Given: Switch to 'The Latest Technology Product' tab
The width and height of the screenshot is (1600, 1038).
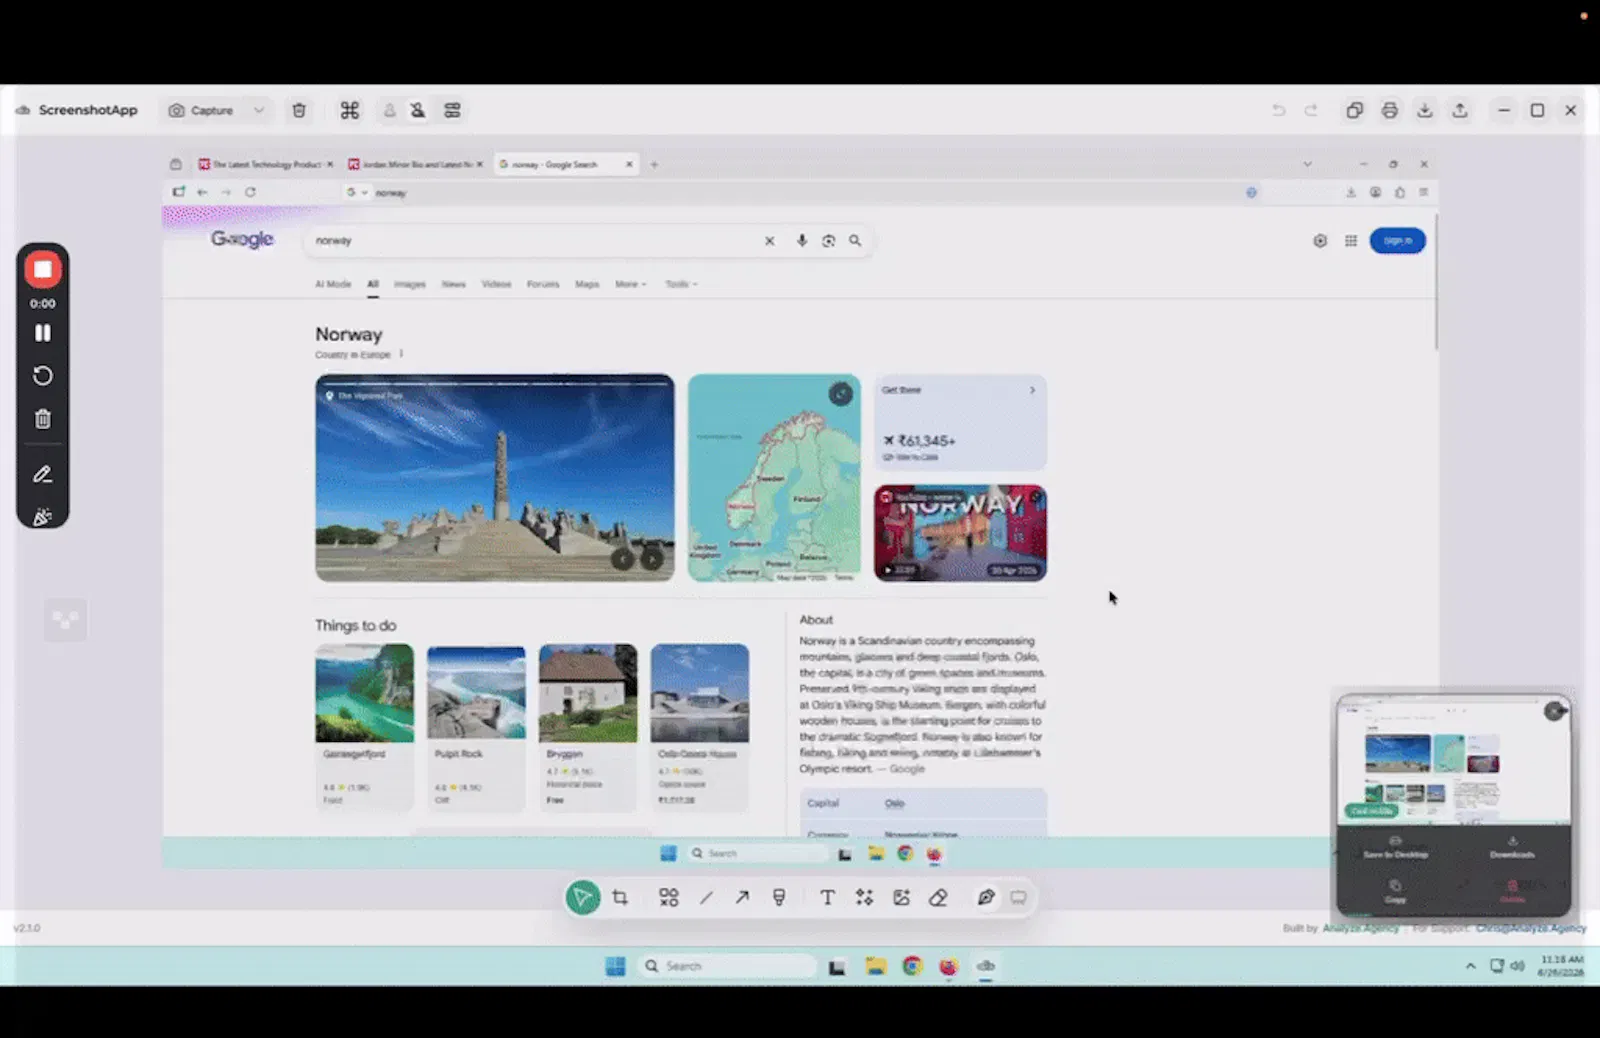Looking at the screenshot, I should point(266,164).
